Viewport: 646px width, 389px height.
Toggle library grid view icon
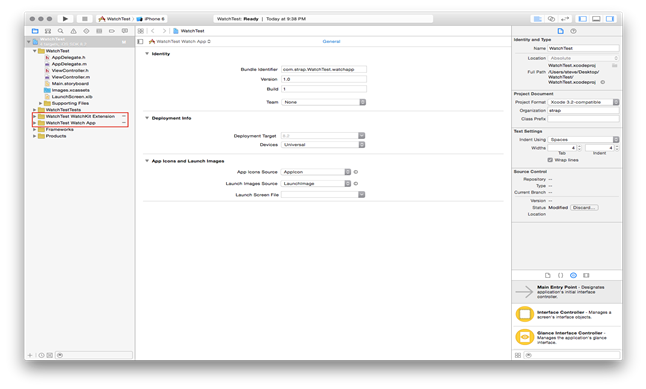tap(518, 355)
